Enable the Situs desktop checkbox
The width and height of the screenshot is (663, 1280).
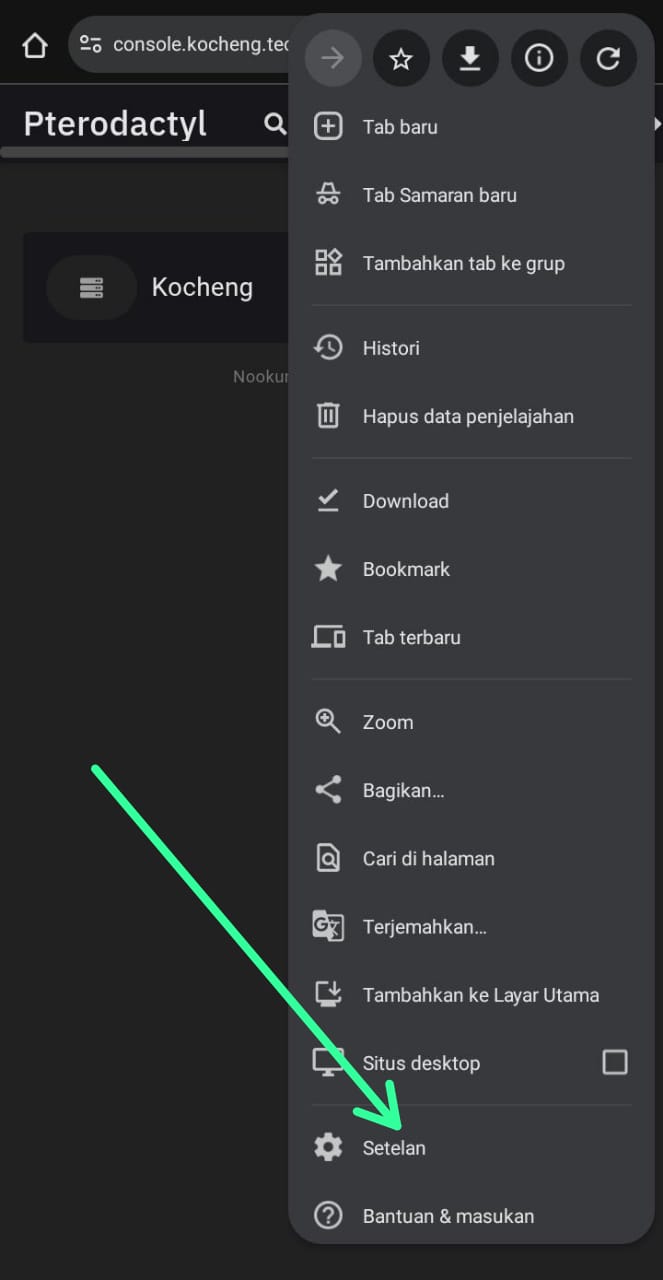614,1063
